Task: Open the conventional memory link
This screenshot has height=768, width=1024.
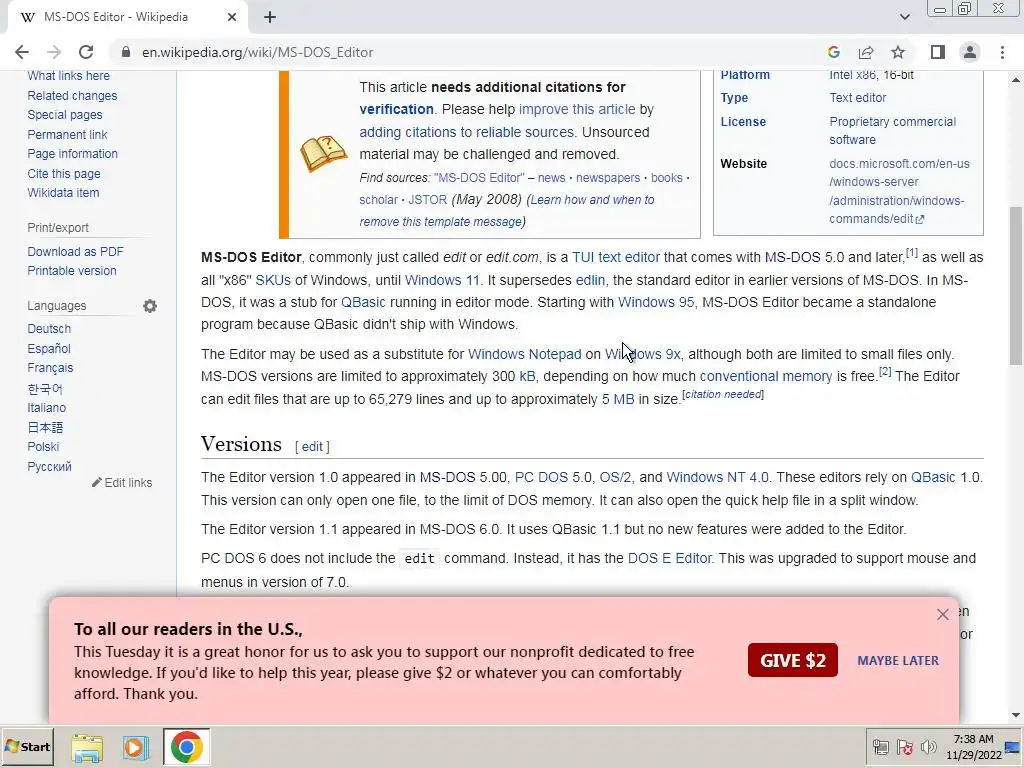Action: coord(765,376)
